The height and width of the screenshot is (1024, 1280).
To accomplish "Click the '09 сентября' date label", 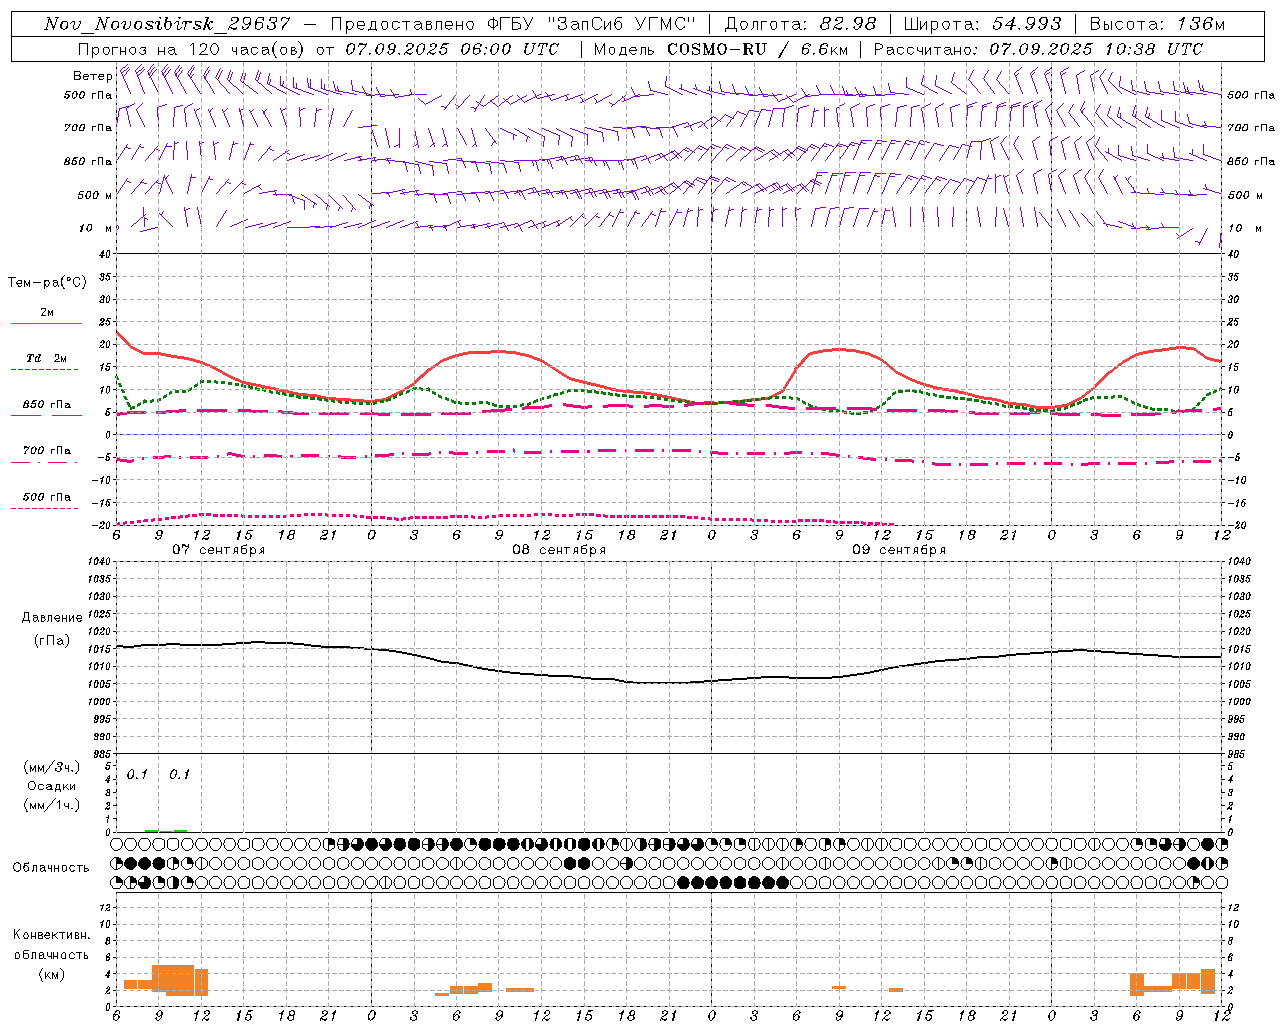I will (x=898, y=550).
